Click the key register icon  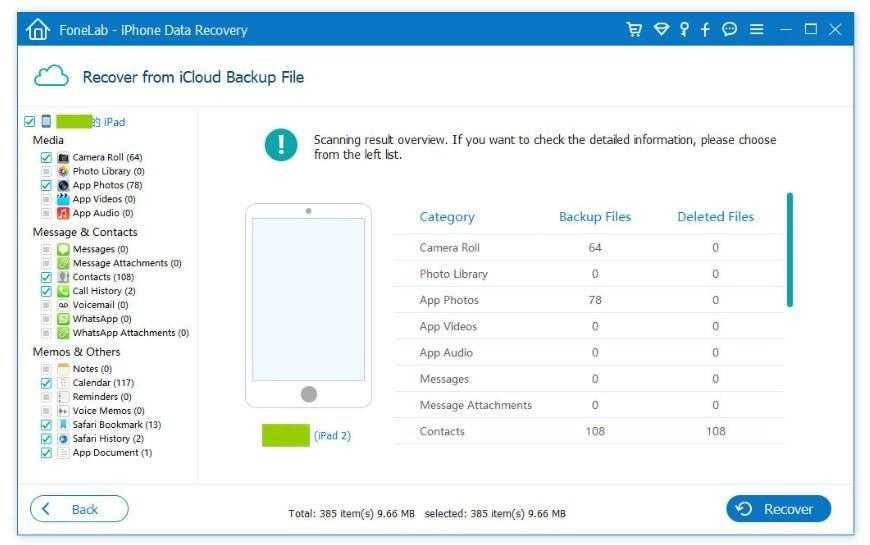click(684, 29)
